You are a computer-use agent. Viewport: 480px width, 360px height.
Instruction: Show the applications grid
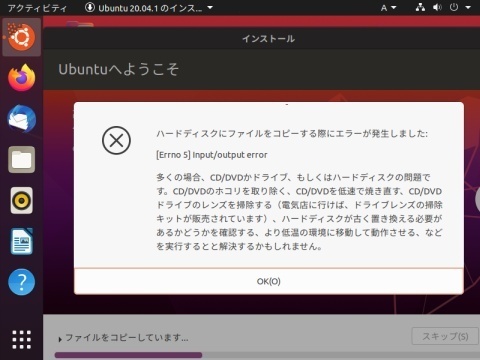pyautogui.click(x=21, y=340)
